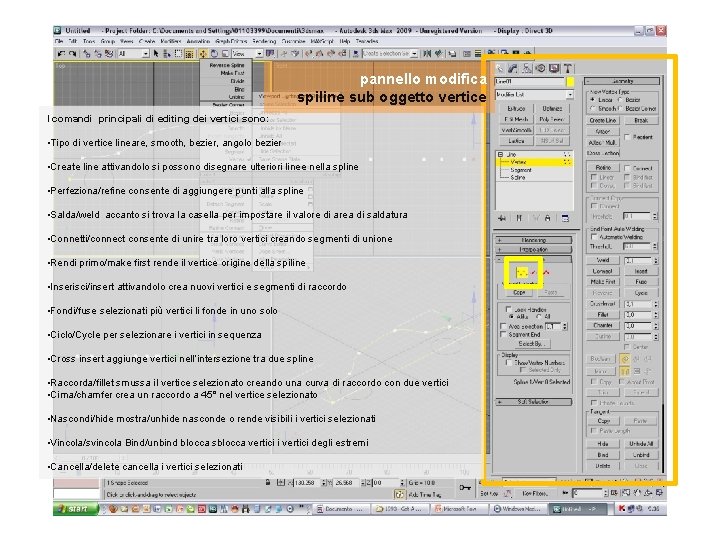Click the object name field Line01
Viewport: 720px width, 540px height.
click(x=529, y=81)
